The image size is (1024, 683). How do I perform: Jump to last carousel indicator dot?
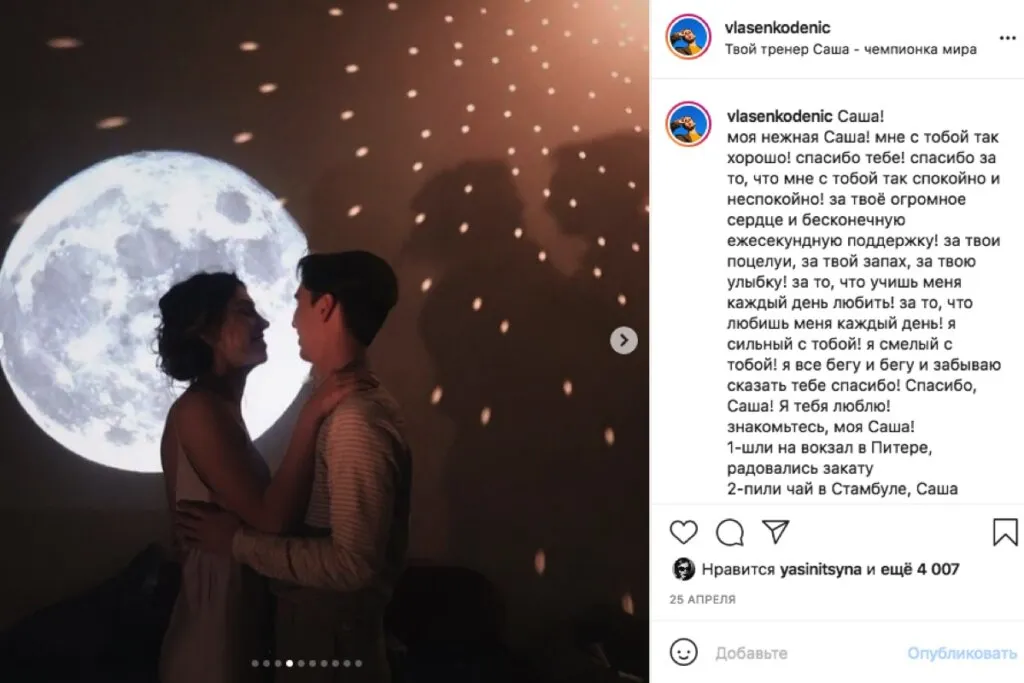click(359, 663)
